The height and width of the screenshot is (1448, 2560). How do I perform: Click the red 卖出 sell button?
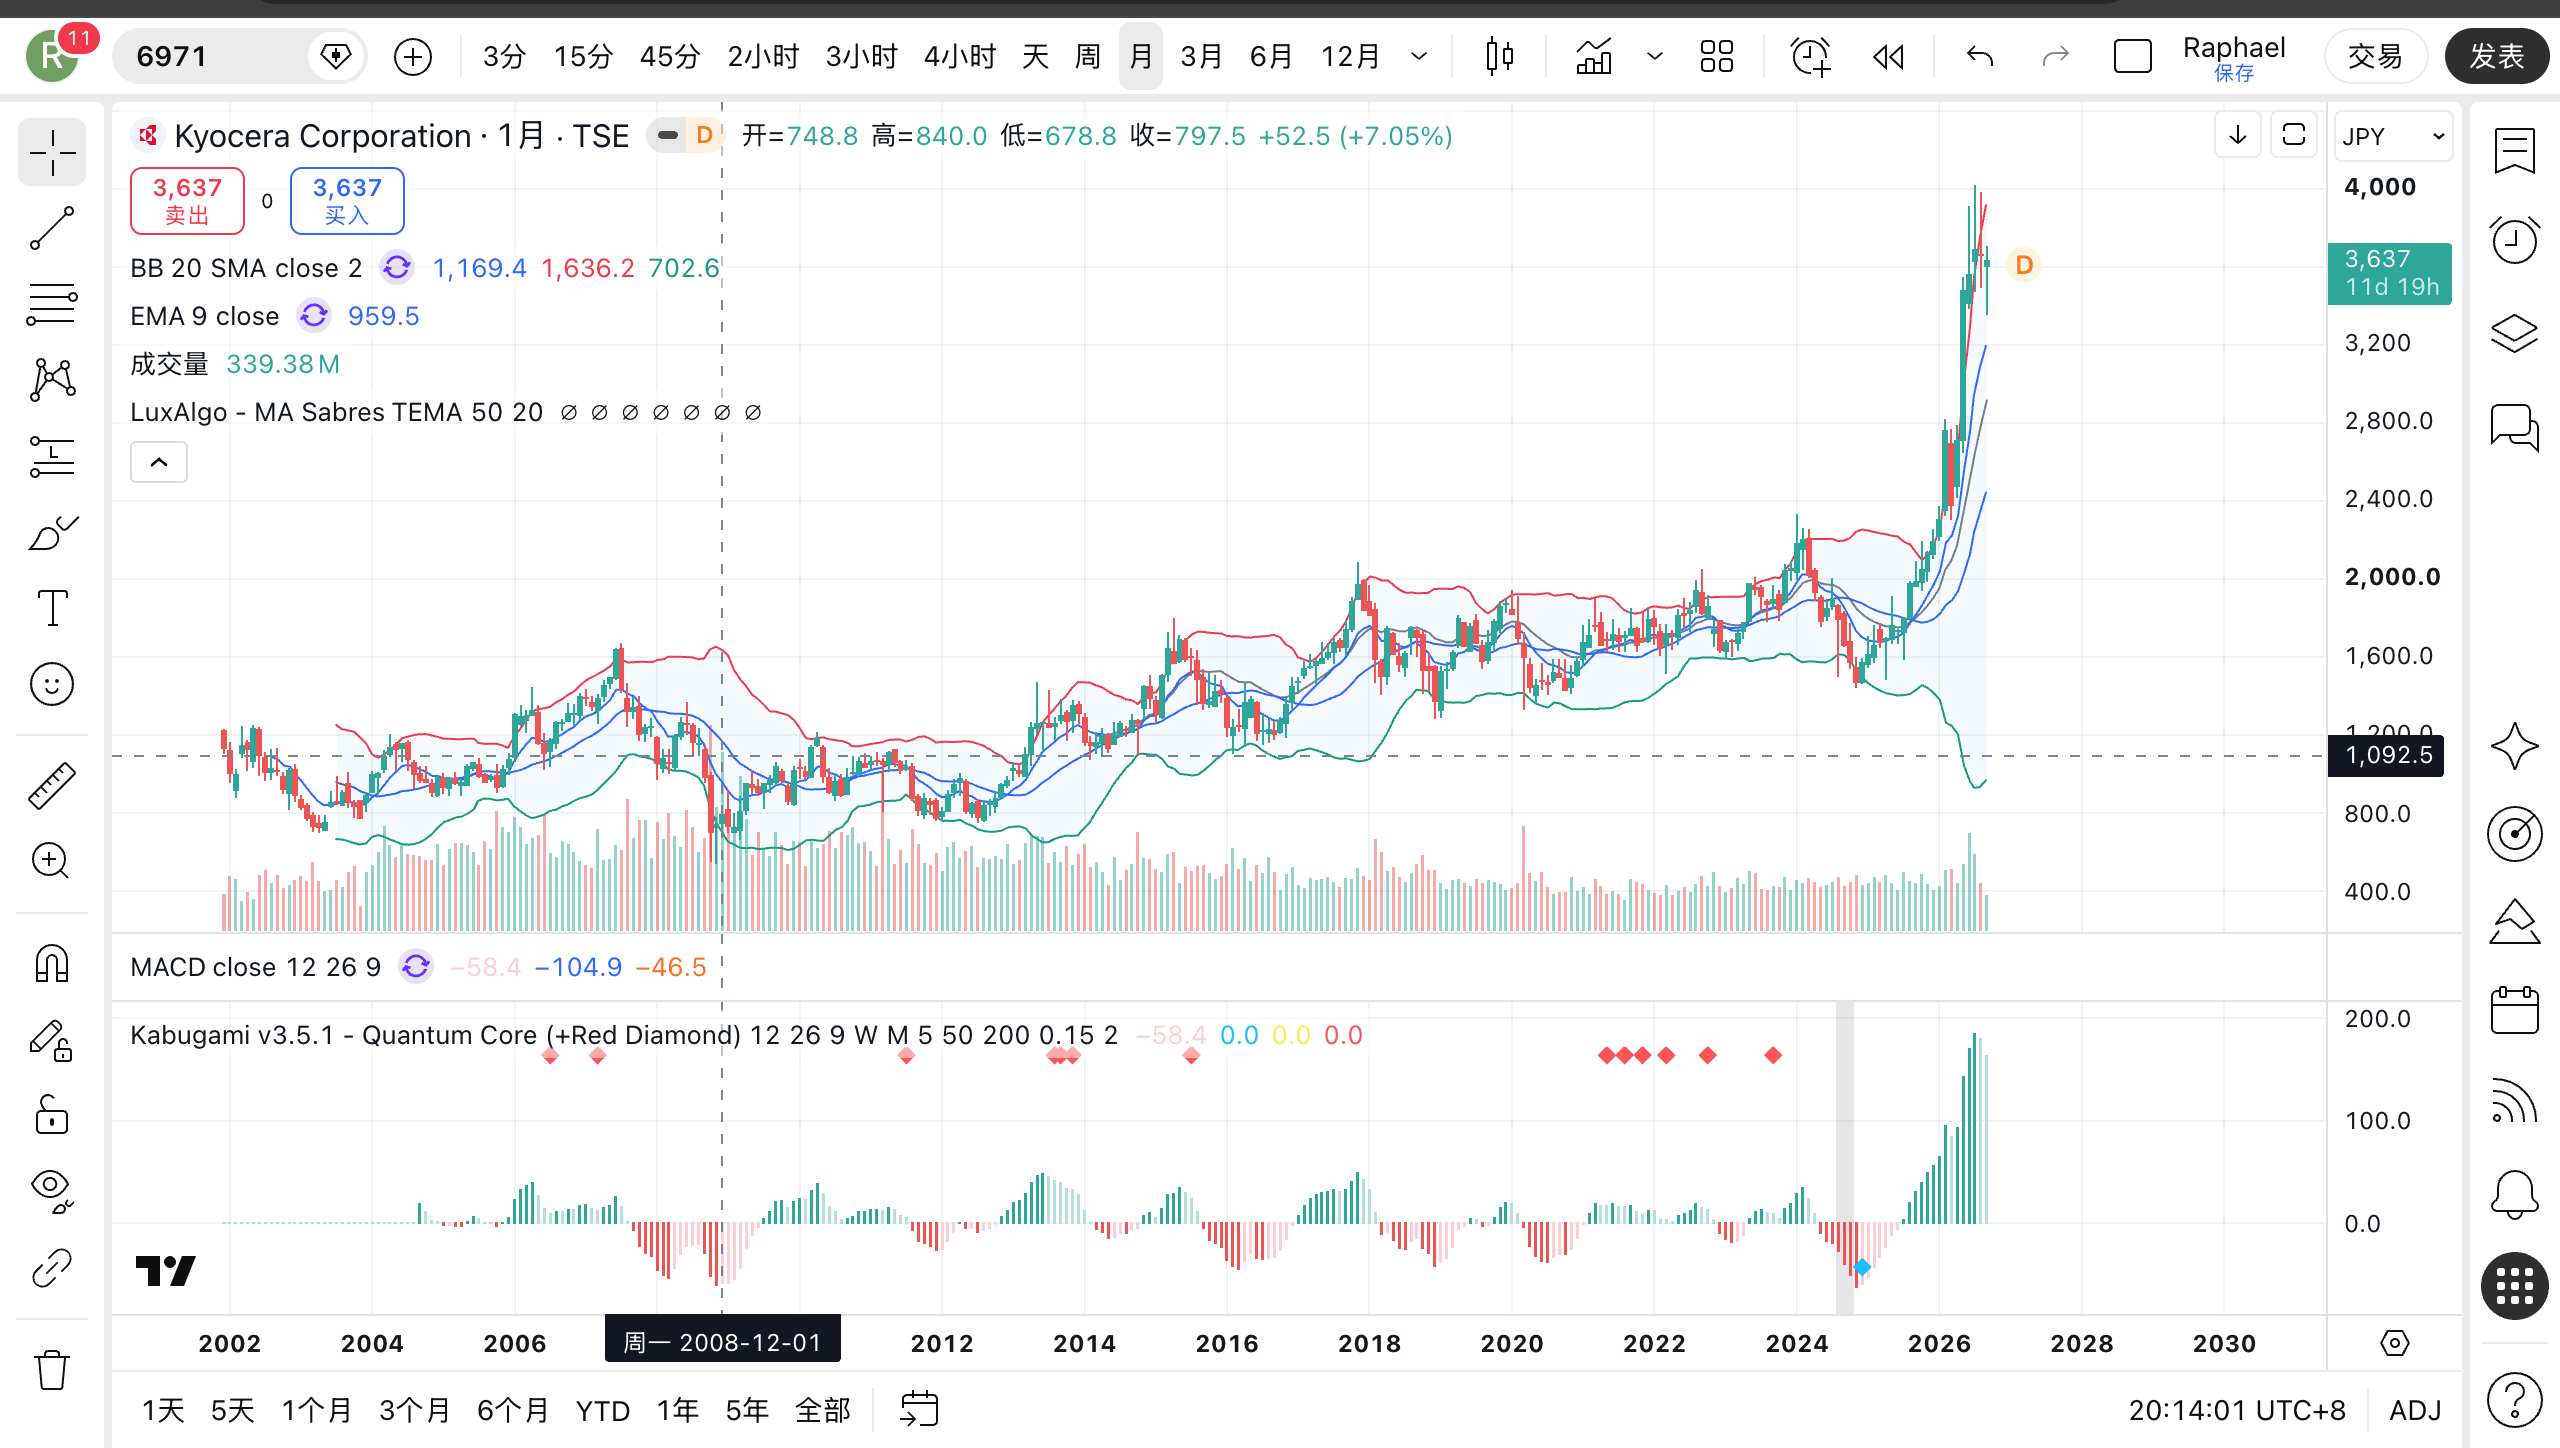187,200
